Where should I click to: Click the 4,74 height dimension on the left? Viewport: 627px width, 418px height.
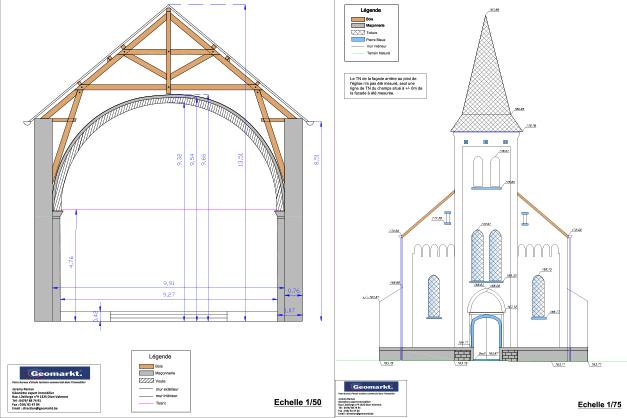pyautogui.click(x=70, y=260)
